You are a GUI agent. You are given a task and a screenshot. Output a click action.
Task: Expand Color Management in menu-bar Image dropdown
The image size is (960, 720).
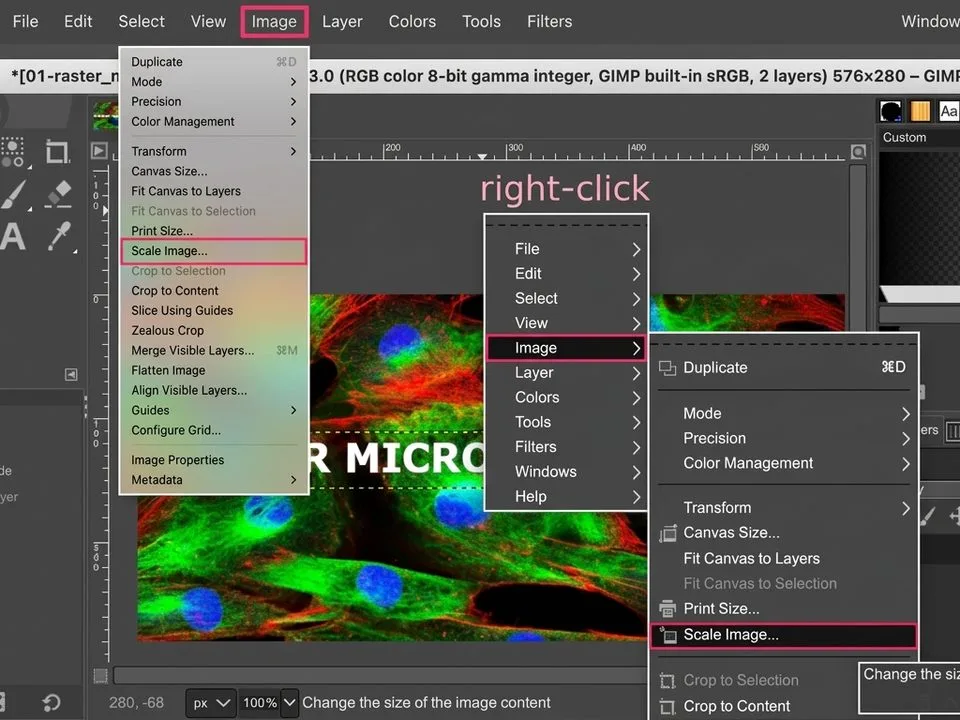214,121
